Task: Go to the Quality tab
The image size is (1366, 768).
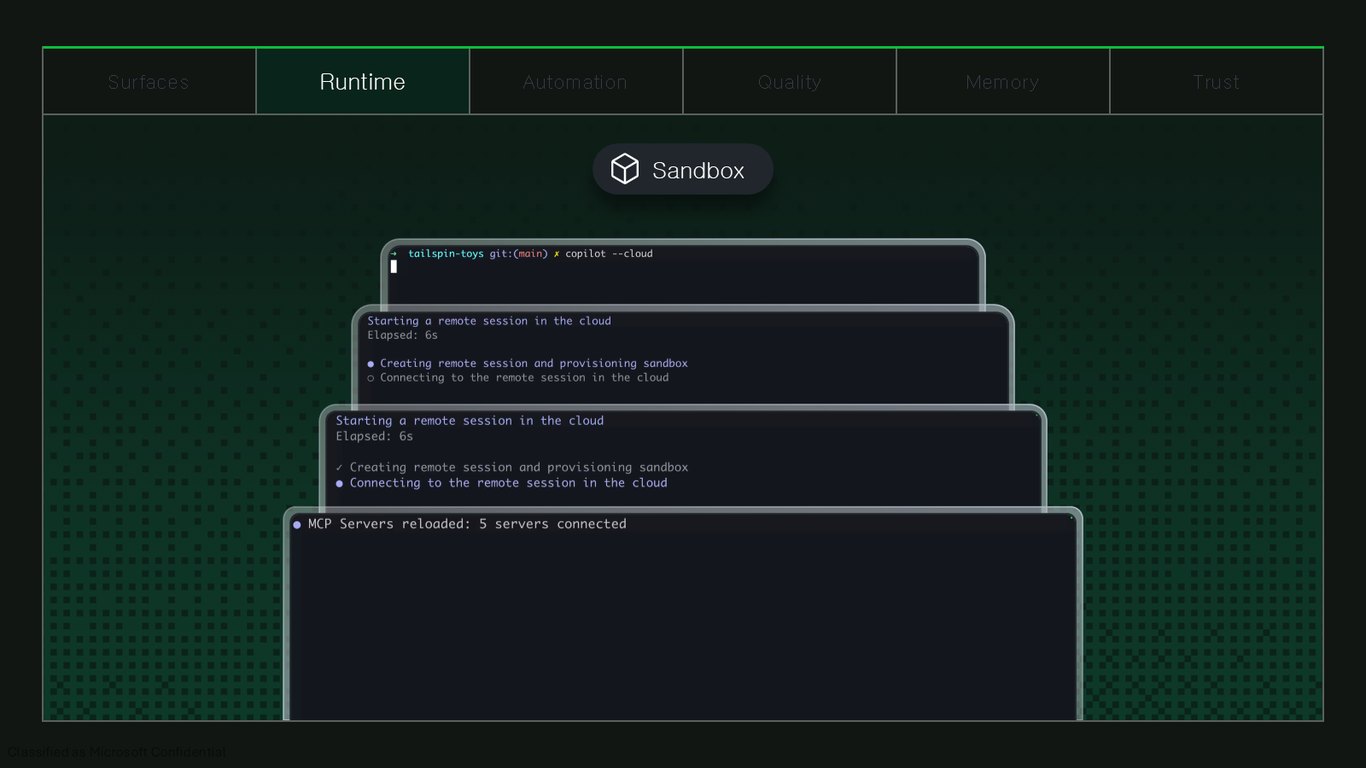Action: coord(790,82)
